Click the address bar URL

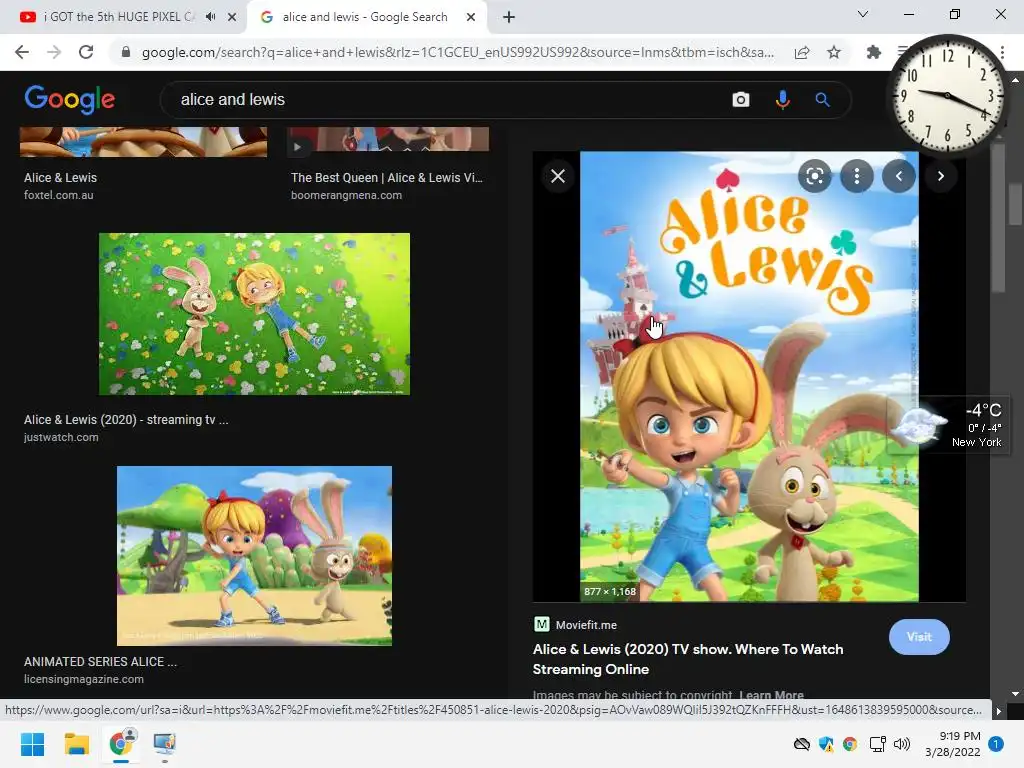(457, 52)
